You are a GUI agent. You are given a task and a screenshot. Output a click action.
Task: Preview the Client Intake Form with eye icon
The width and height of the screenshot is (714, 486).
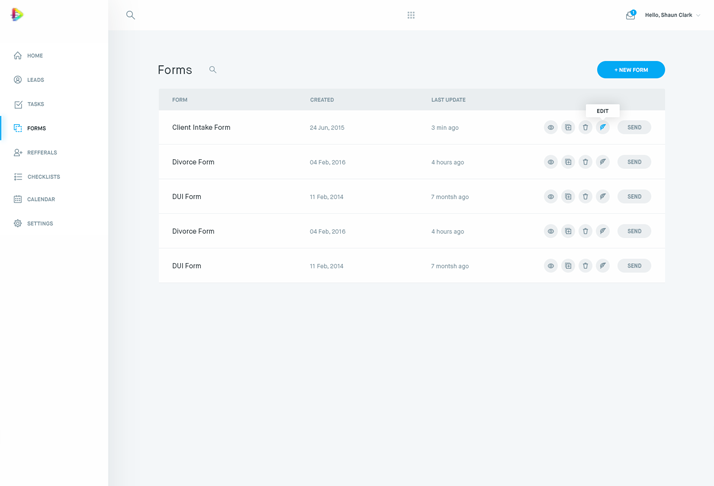[x=550, y=128]
